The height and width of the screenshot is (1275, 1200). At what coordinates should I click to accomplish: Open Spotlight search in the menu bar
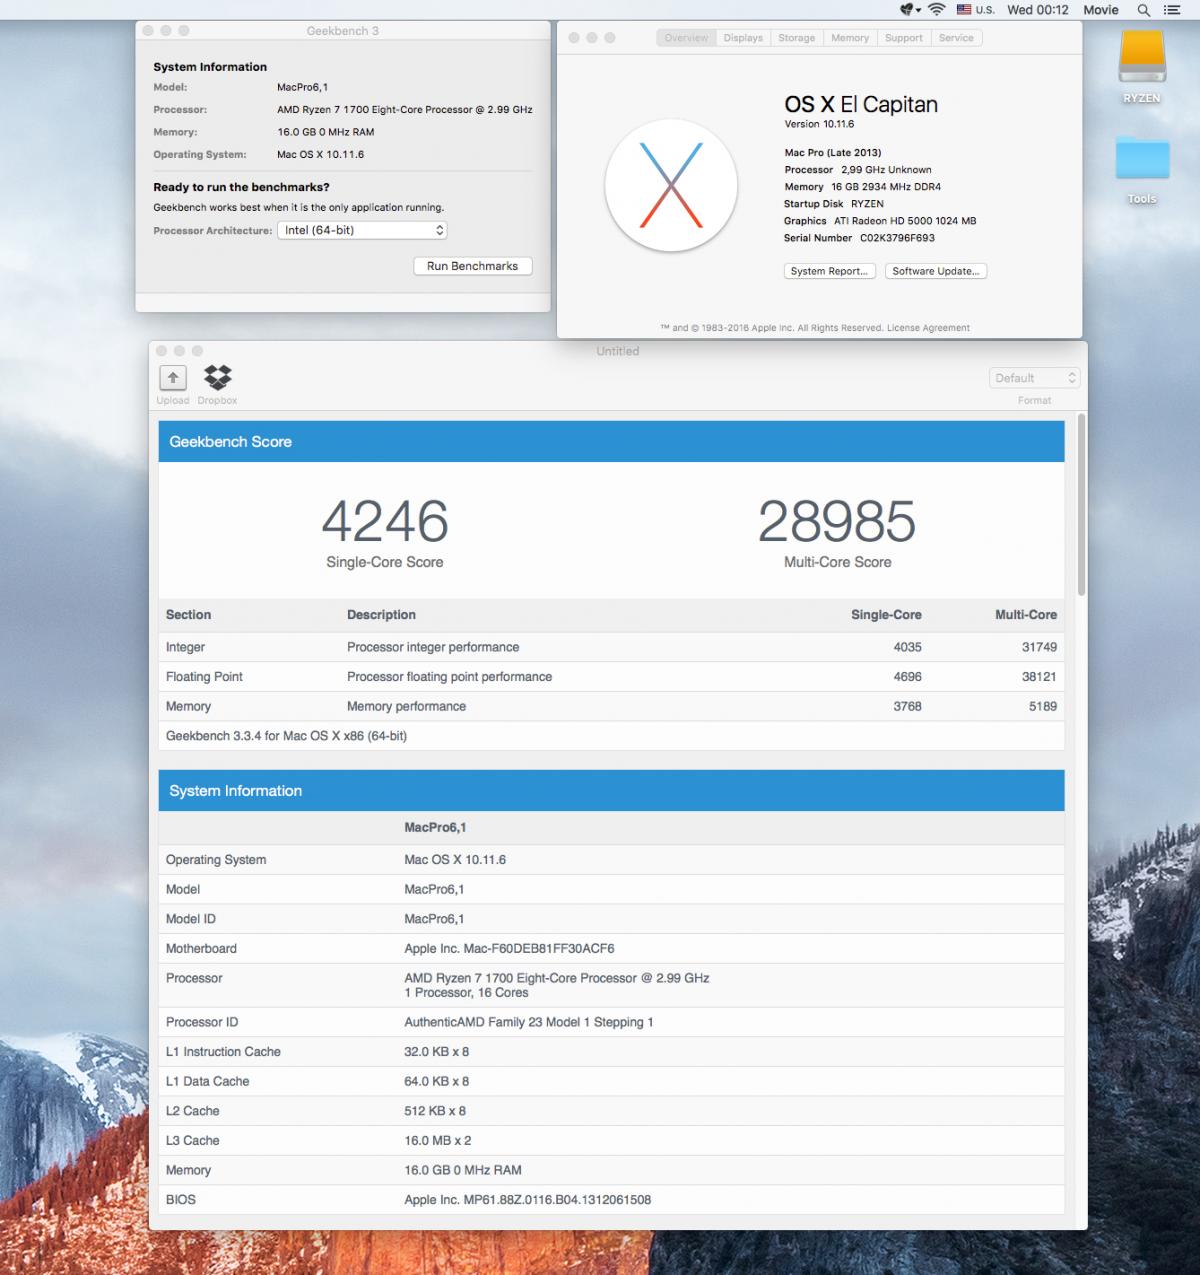pos(1144,10)
